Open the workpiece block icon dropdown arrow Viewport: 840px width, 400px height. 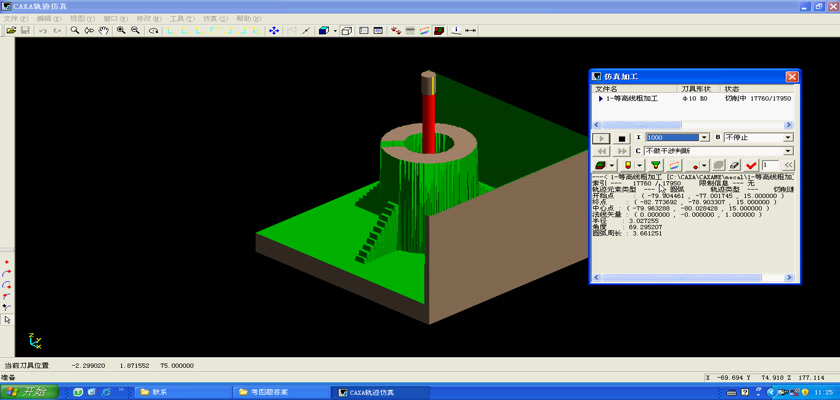[x=612, y=165]
